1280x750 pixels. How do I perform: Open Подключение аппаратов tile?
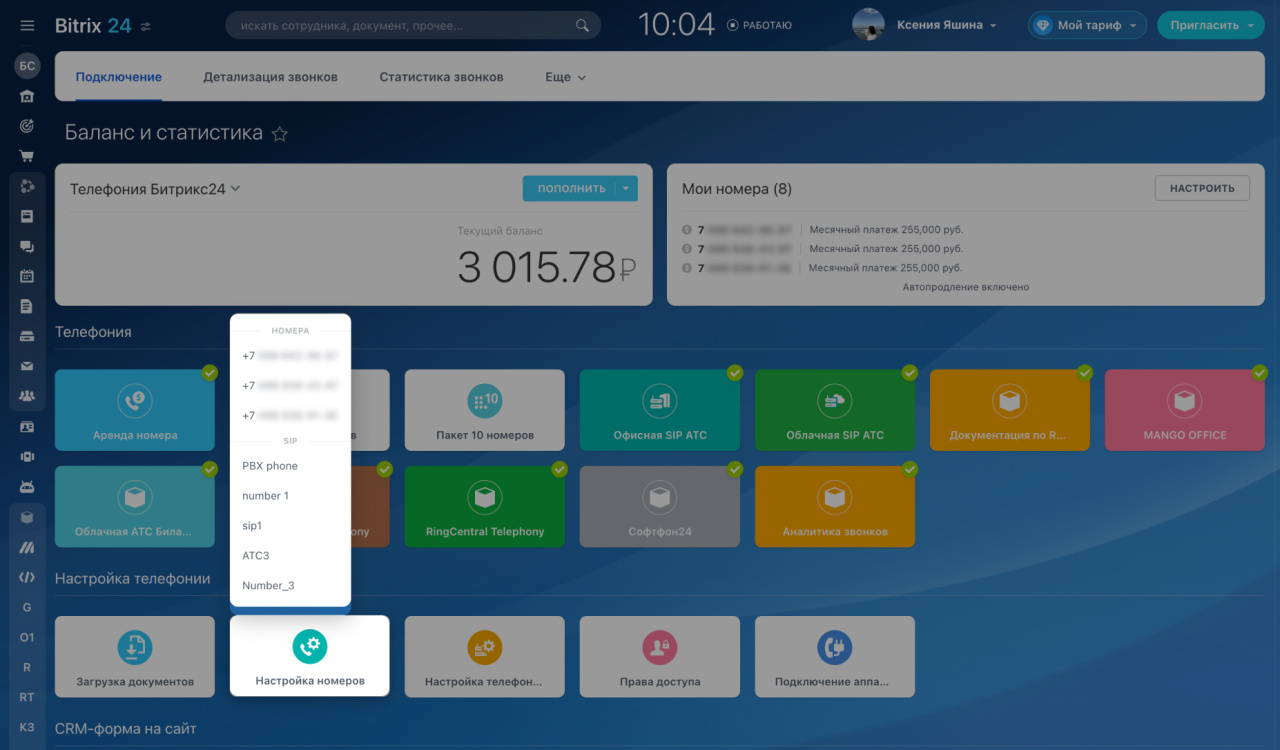(x=835, y=656)
